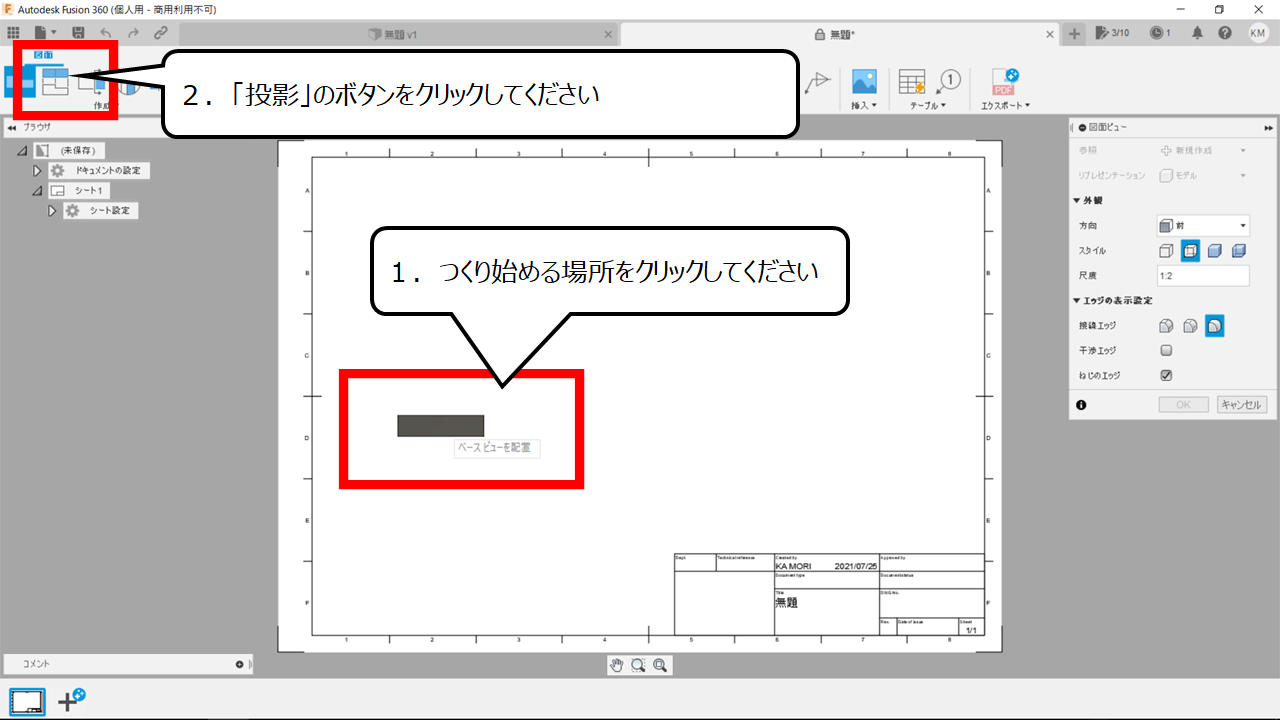Image resolution: width=1280 pixels, height=720 pixels.
Task: Select the 無題* drawing tab
Action: (836, 34)
